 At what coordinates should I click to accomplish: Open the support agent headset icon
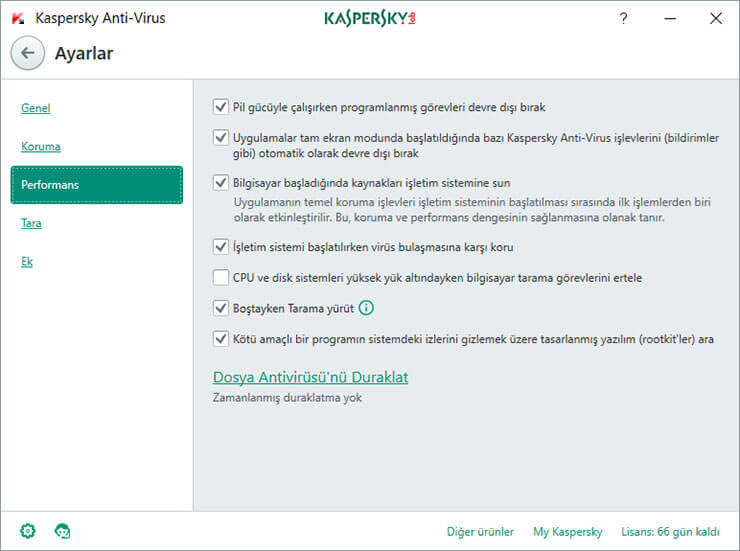[x=62, y=531]
